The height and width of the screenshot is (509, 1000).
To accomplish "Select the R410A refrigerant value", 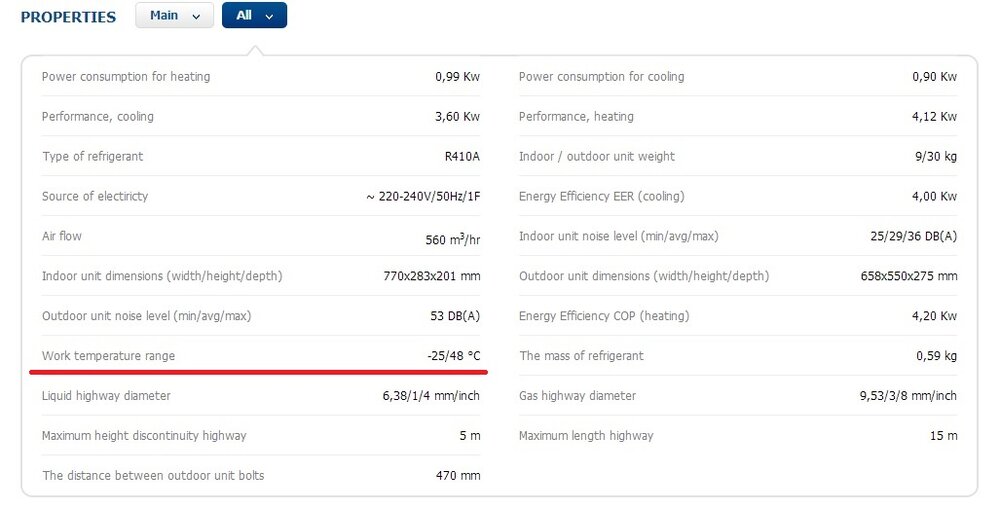I will pyautogui.click(x=462, y=156).
